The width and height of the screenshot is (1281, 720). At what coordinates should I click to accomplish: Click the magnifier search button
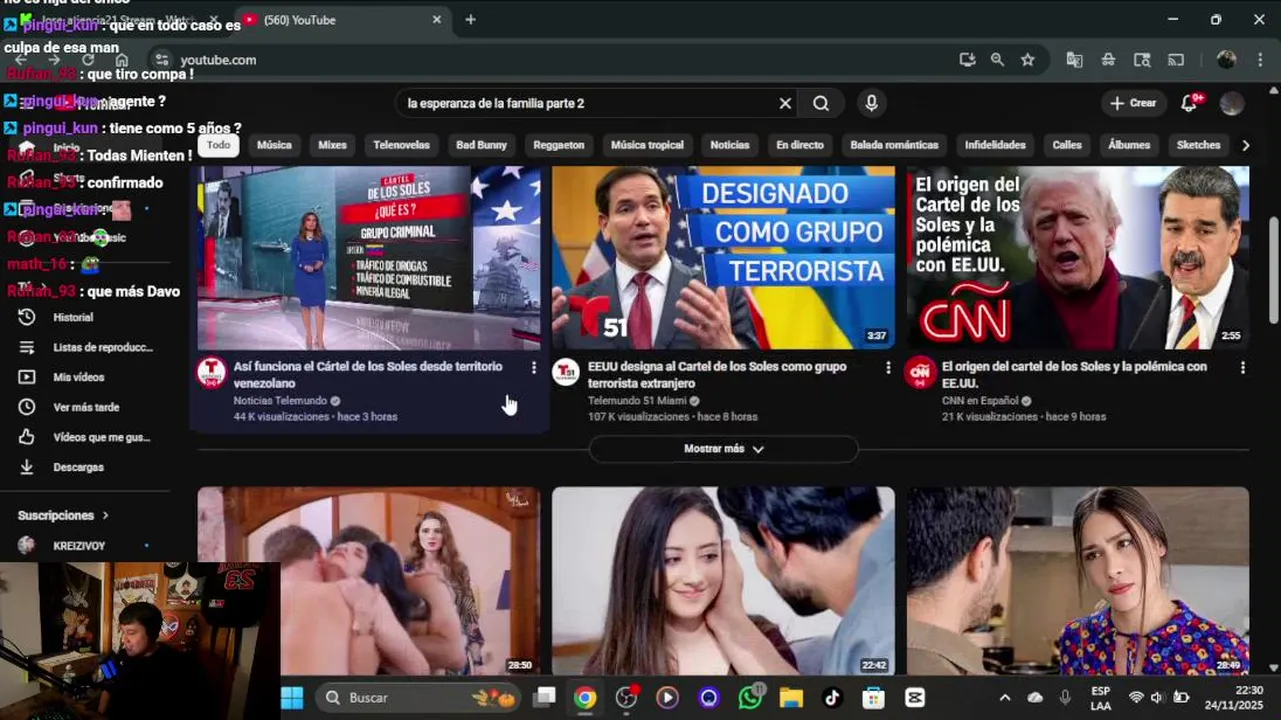coord(821,103)
